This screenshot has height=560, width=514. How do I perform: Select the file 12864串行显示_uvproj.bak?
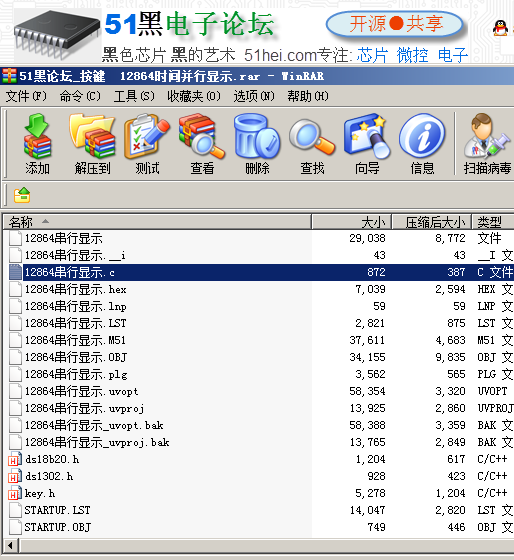[97, 442]
